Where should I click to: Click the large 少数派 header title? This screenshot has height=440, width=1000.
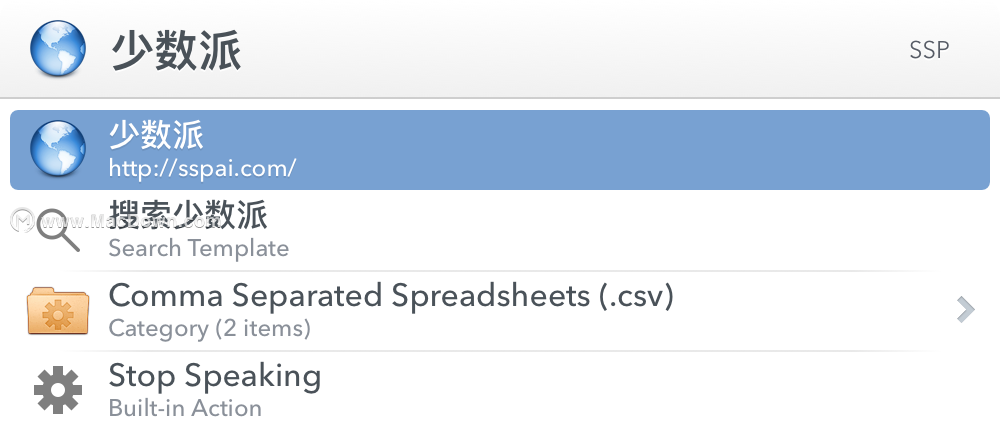(x=177, y=51)
